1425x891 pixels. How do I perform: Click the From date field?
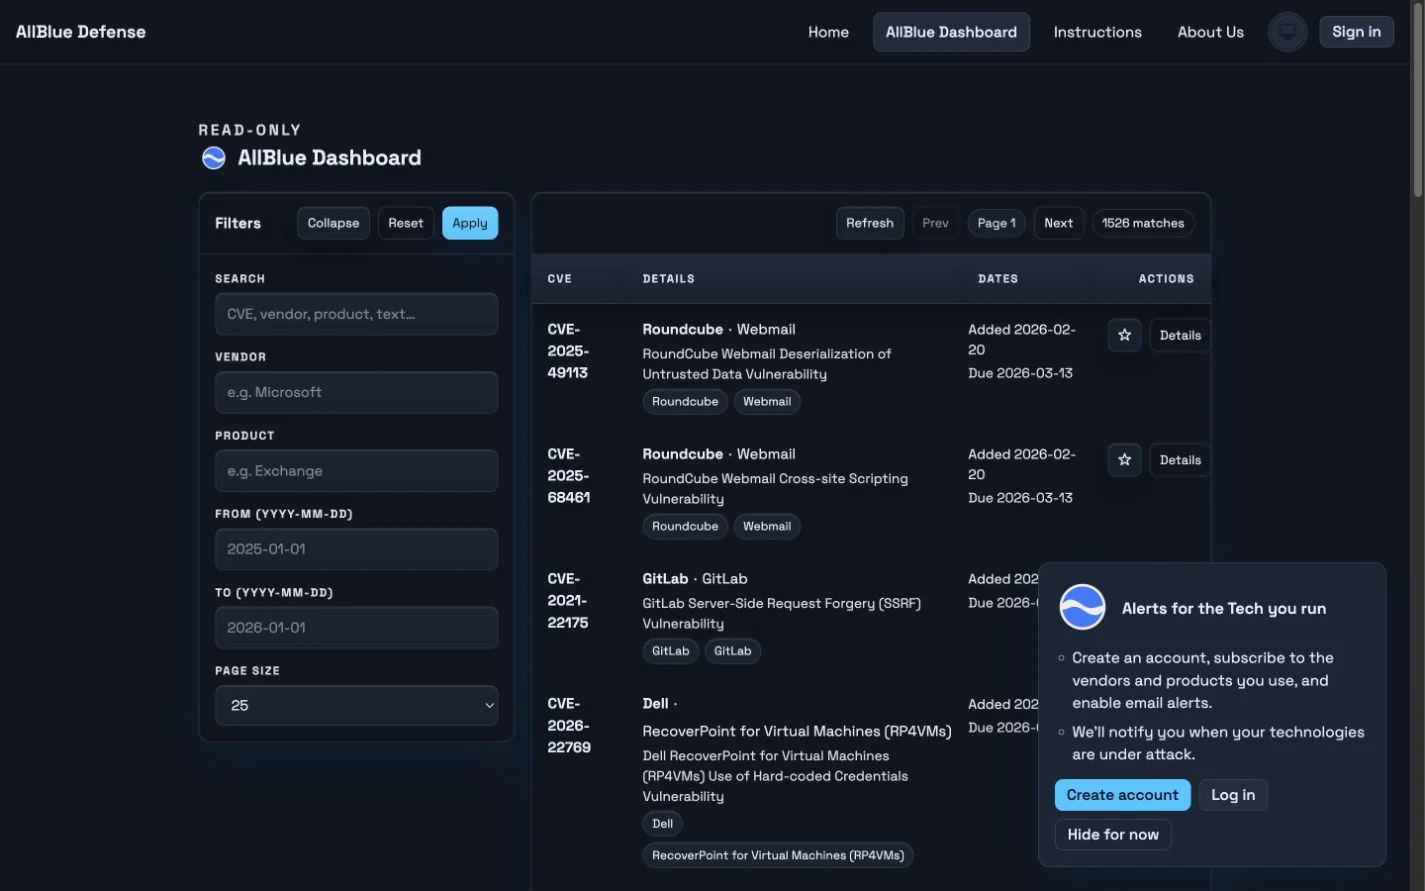click(x=356, y=549)
